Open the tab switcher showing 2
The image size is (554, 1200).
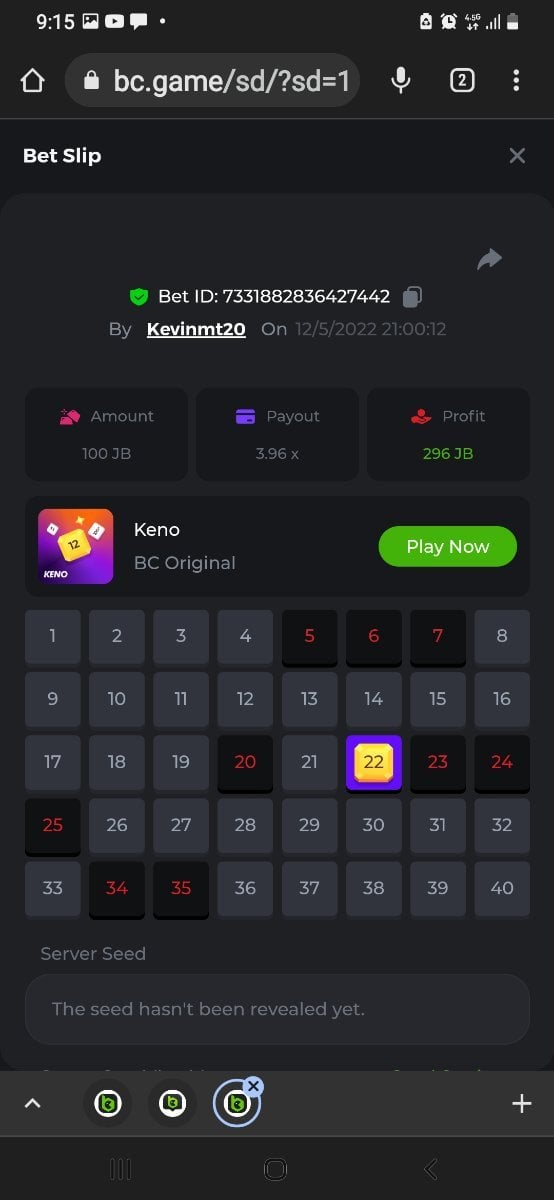(462, 81)
